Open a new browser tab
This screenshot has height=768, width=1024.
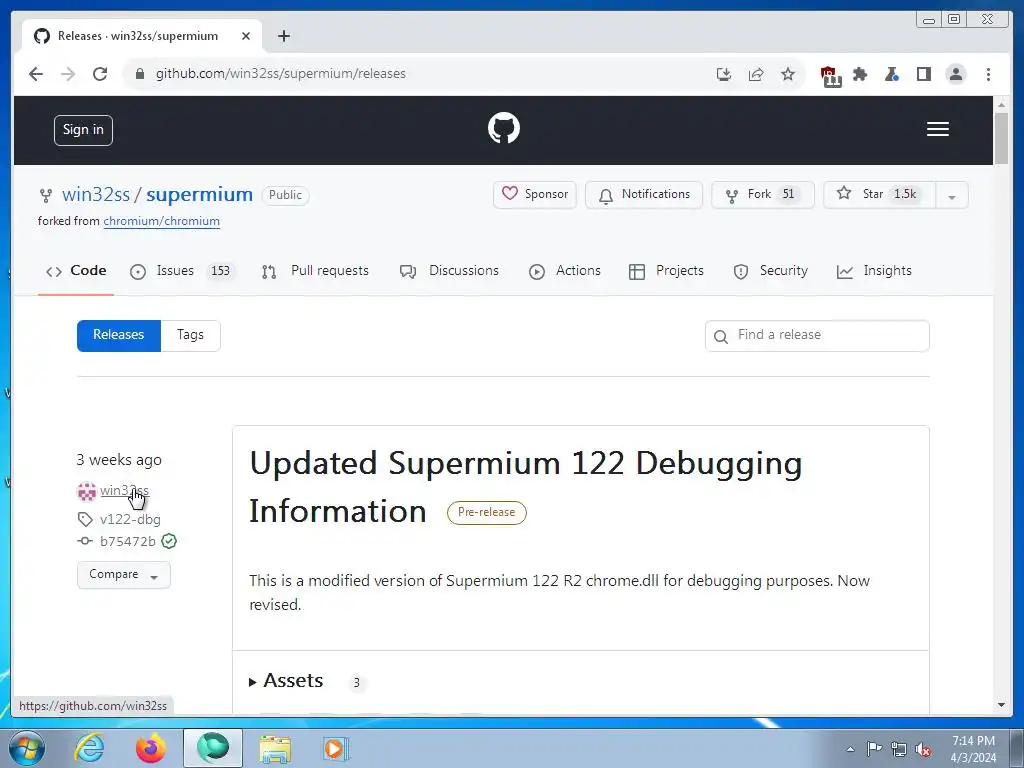(283, 36)
